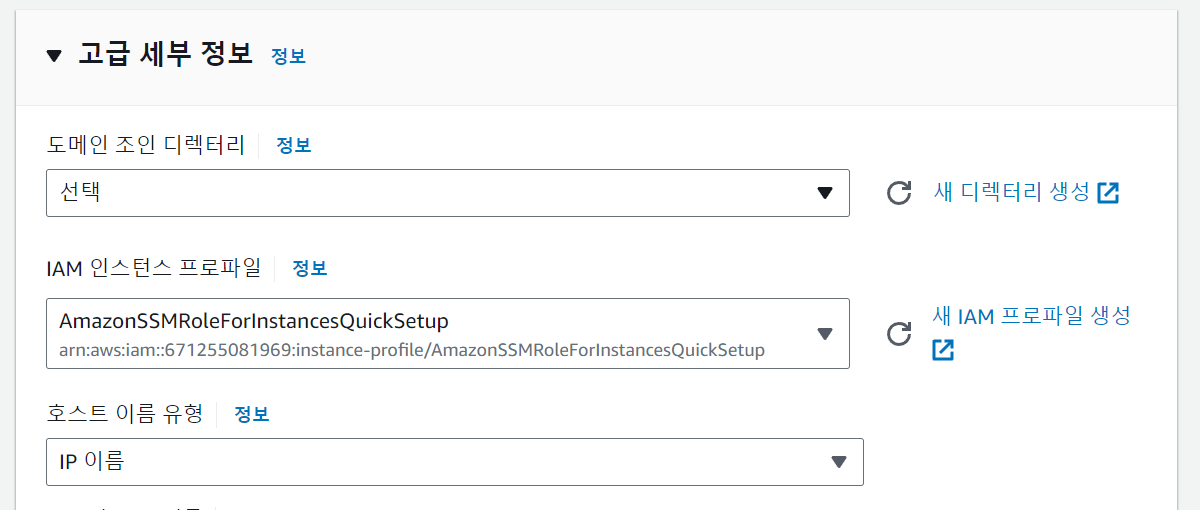Click external-link icon below 새 IAM 프로파일 생성

943,350
